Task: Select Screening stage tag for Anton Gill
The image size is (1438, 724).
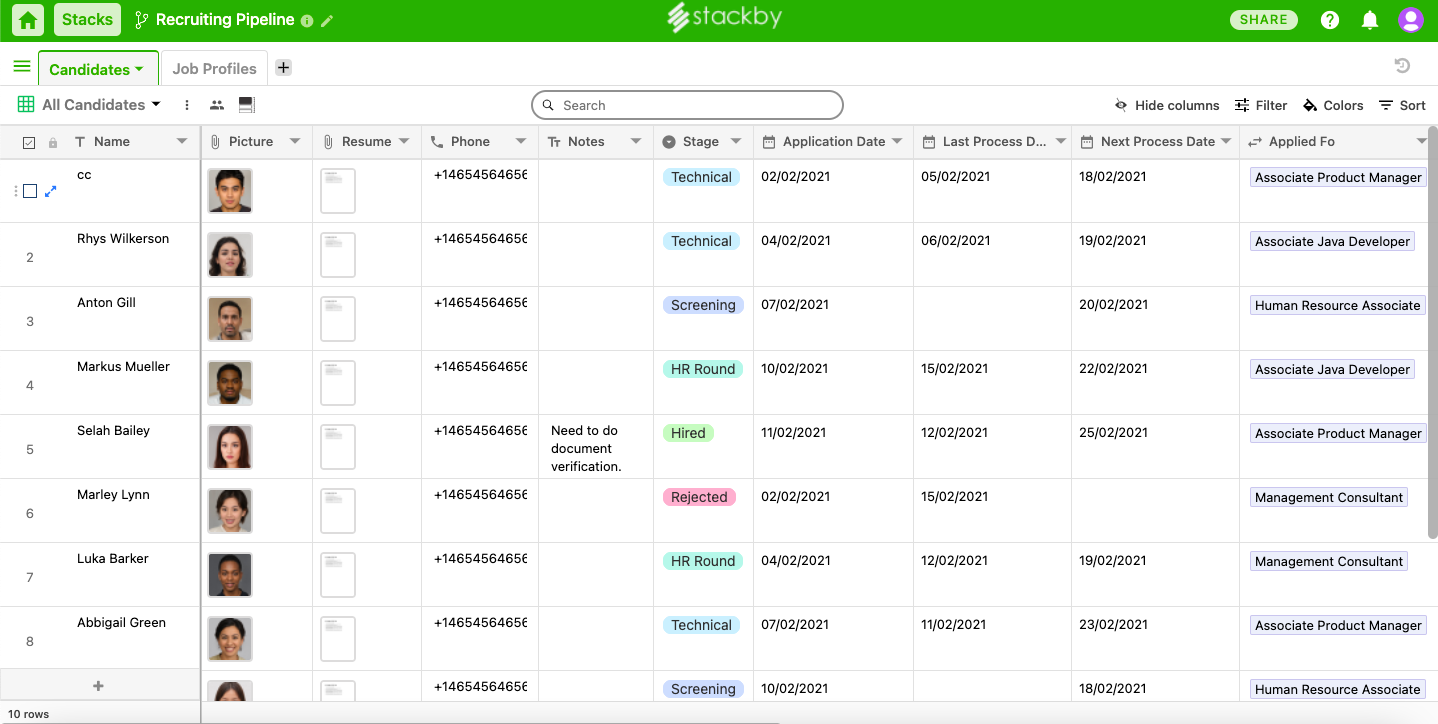Action: pyautogui.click(x=703, y=305)
